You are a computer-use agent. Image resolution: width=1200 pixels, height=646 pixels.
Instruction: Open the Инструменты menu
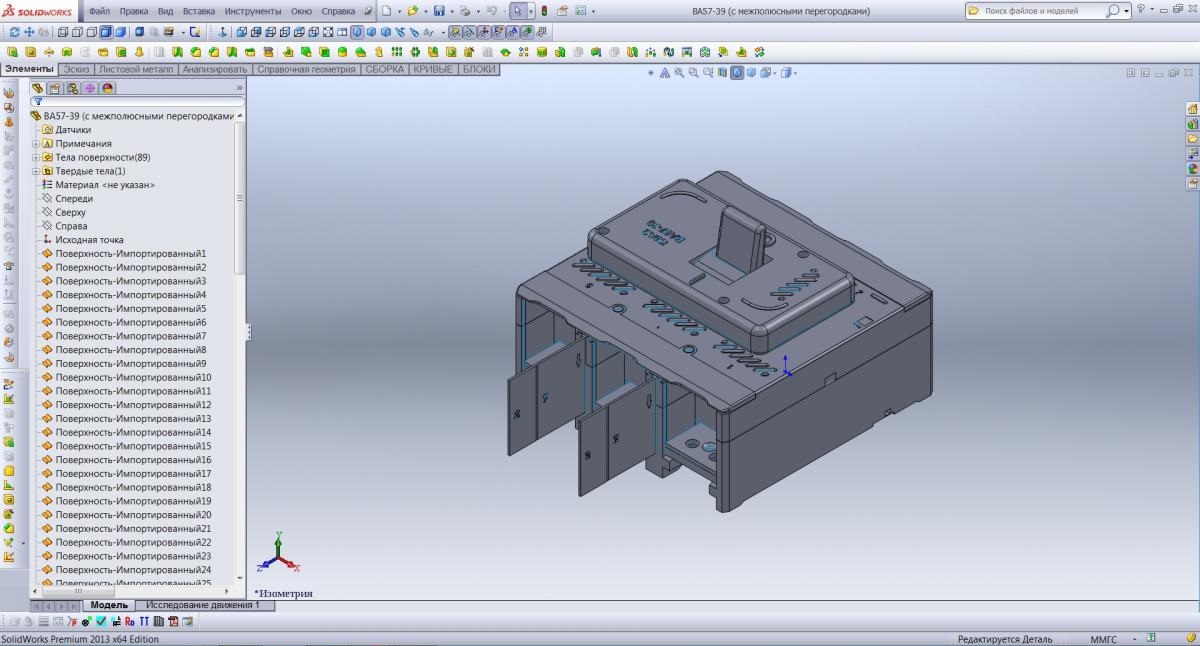[253, 11]
